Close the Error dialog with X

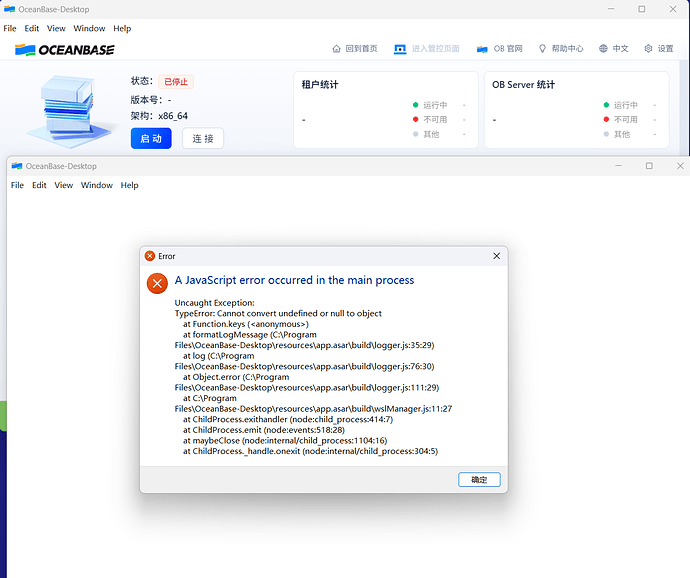[x=496, y=256]
